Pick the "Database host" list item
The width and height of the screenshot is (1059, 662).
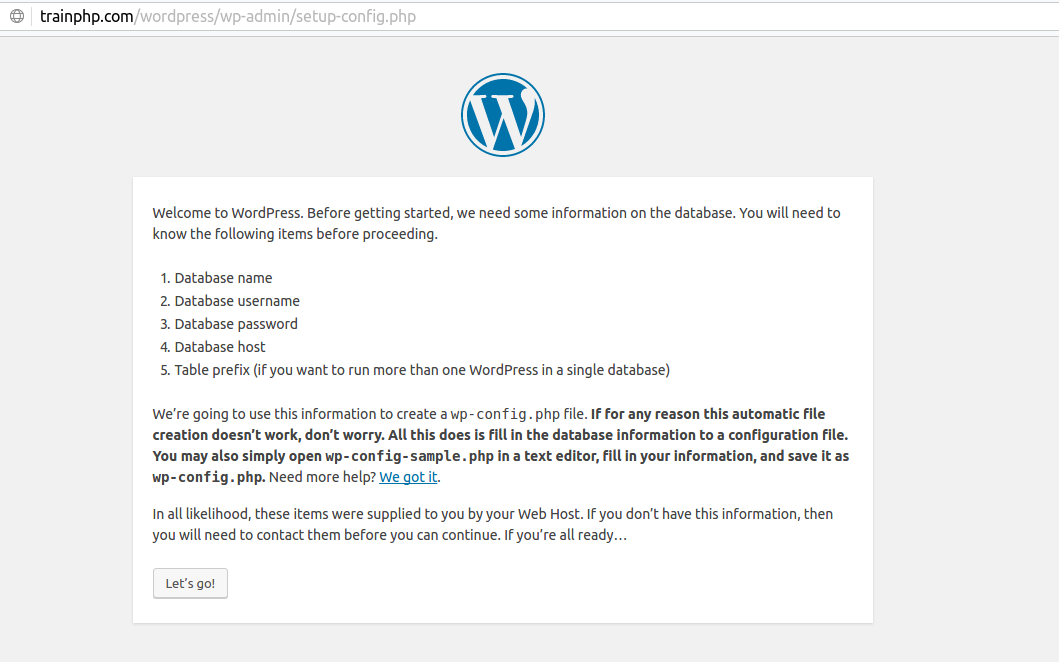tap(220, 347)
